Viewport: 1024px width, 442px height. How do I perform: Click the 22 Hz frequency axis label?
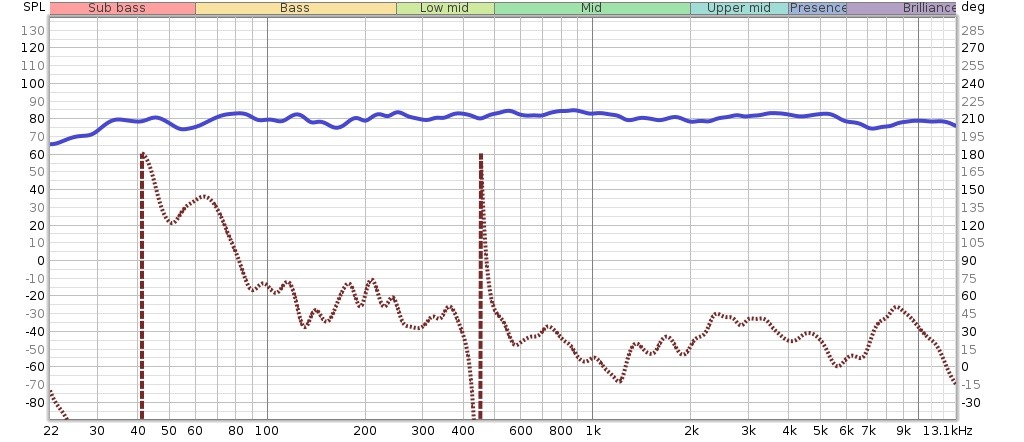(x=50, y=431)
